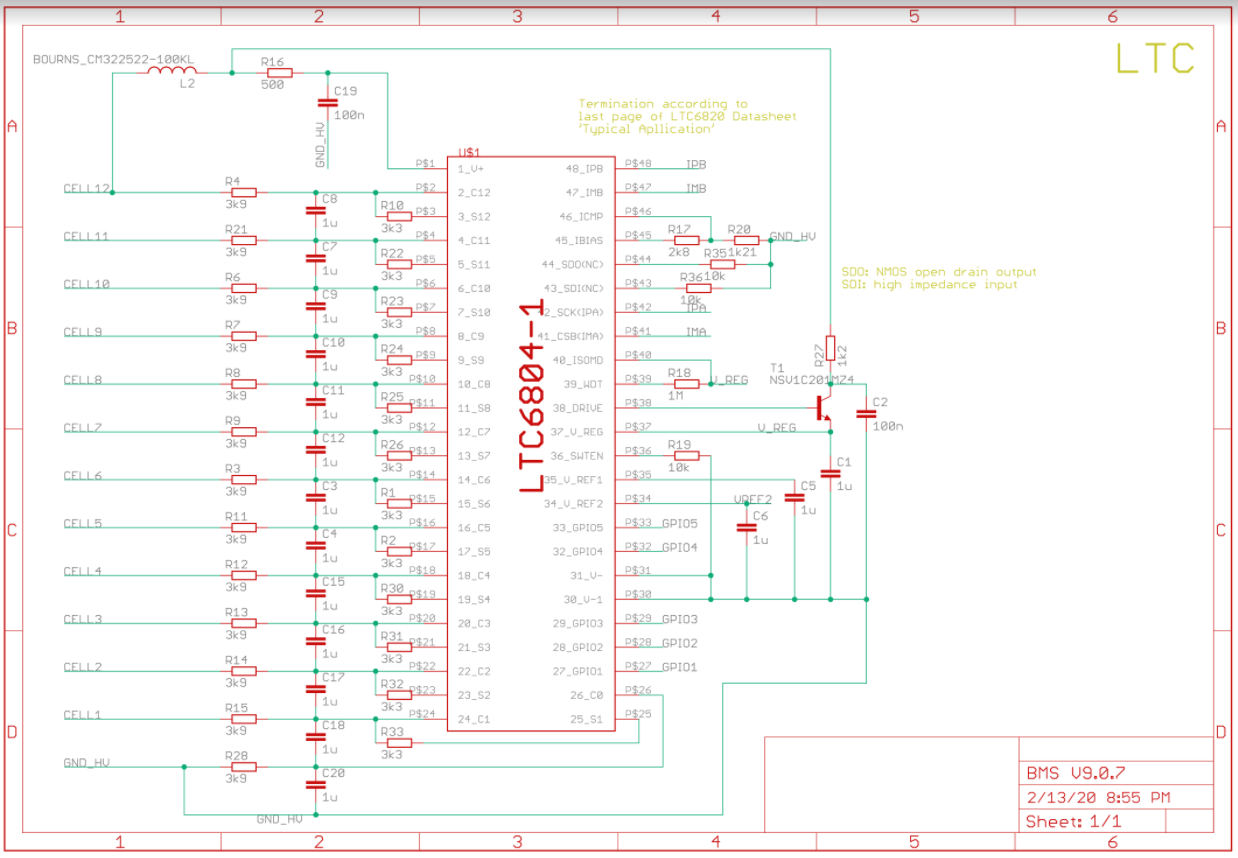Click the CELL10 net label
The height and width of the screenshot is (858, 1238).
86,284
